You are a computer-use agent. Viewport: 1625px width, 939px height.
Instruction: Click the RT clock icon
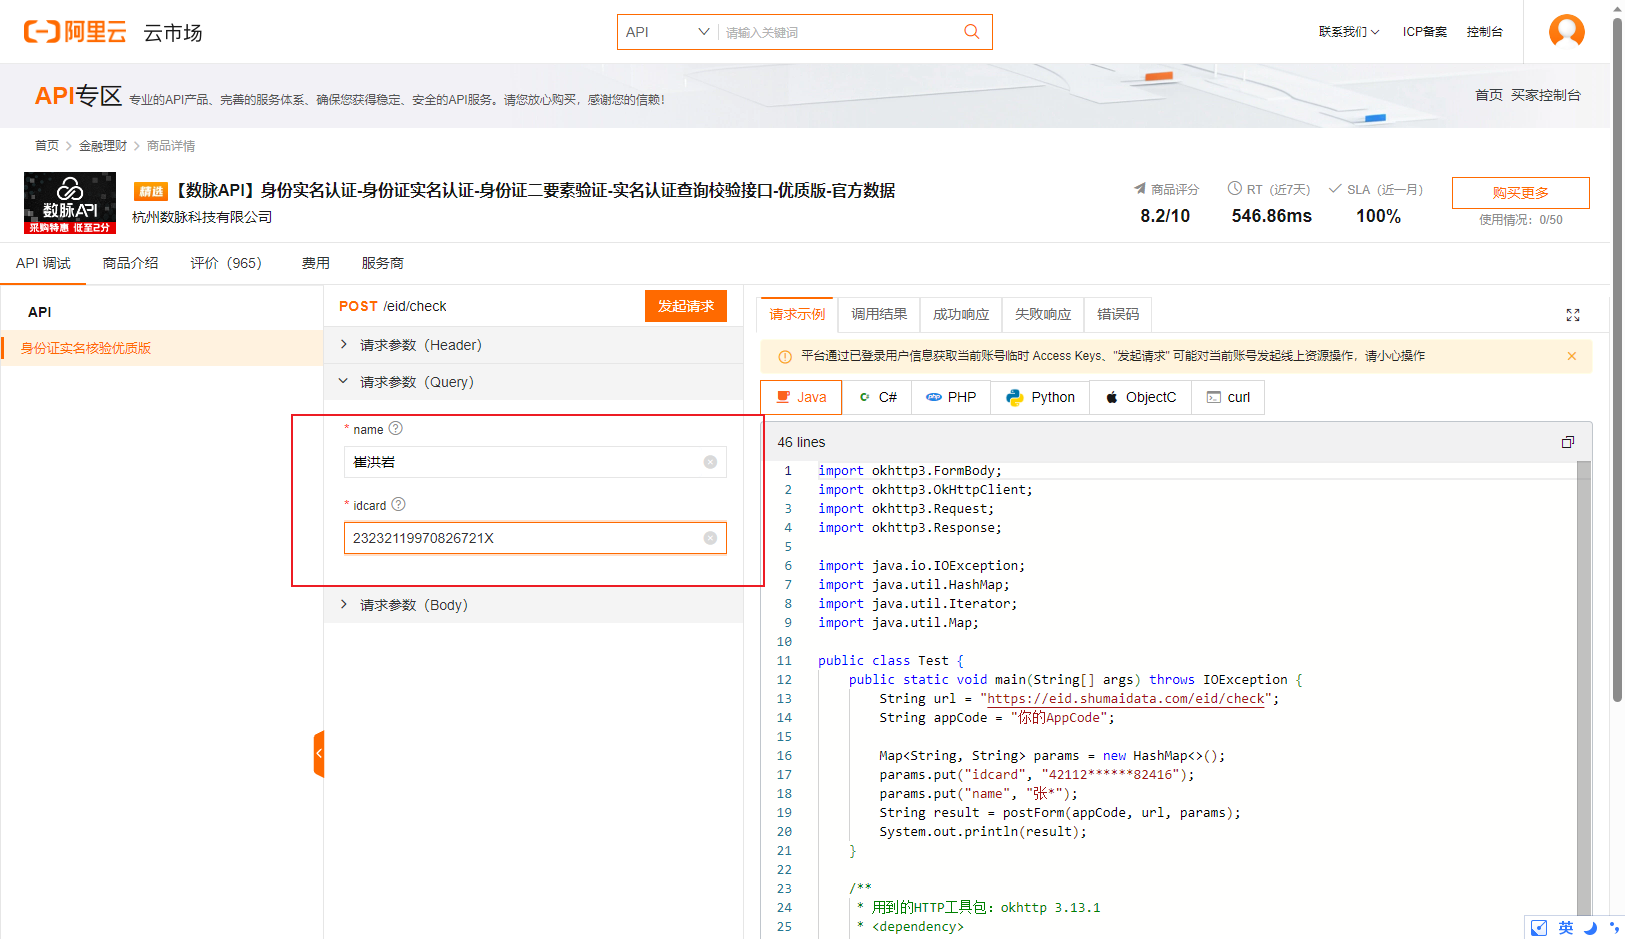1235,189
